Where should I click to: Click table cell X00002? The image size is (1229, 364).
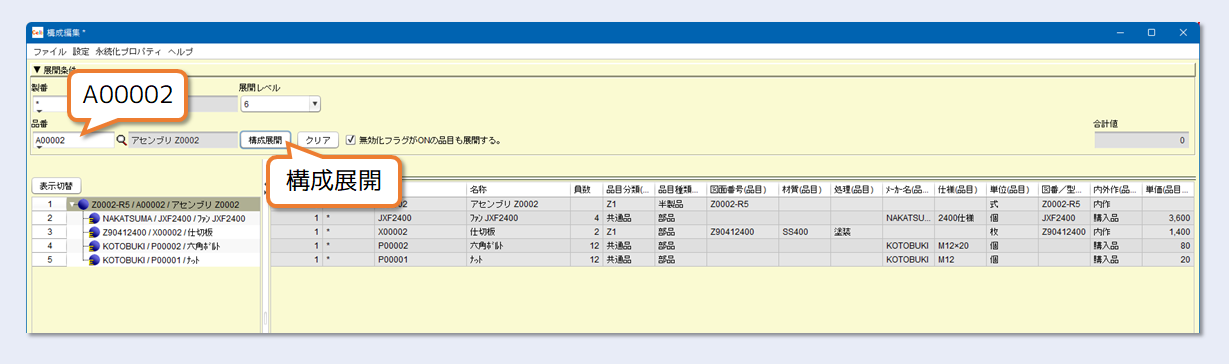[420, 231]
